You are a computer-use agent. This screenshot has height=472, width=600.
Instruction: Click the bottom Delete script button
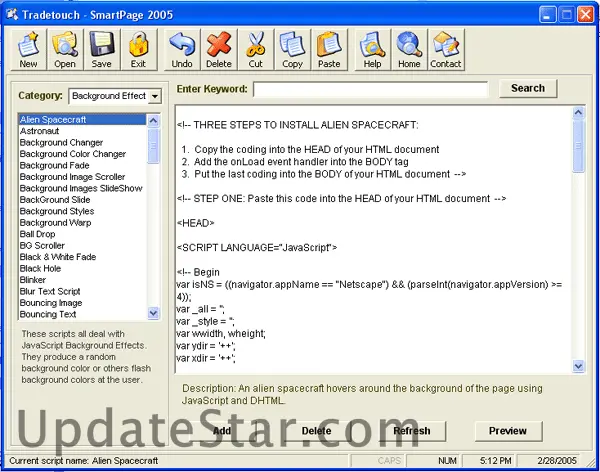coord(316,431)
